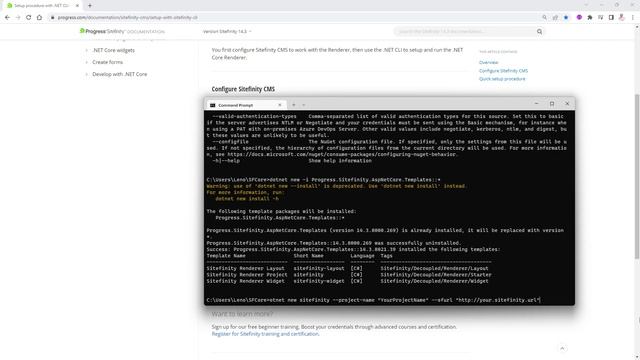Open the Extensions puzzle menu

[x=590, y=18]
